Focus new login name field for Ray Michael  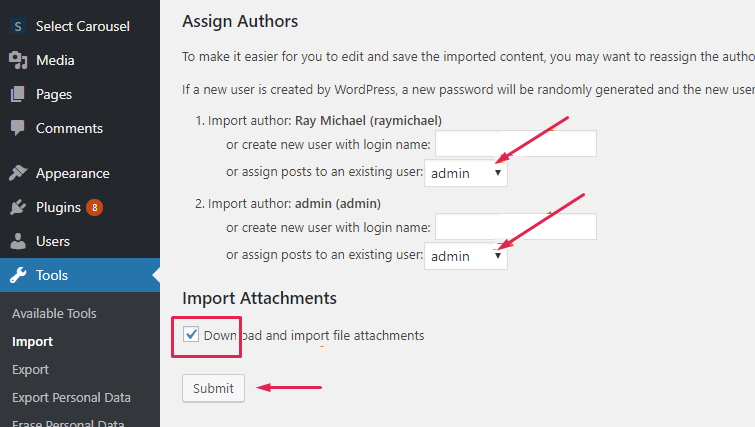pos(515,144)
